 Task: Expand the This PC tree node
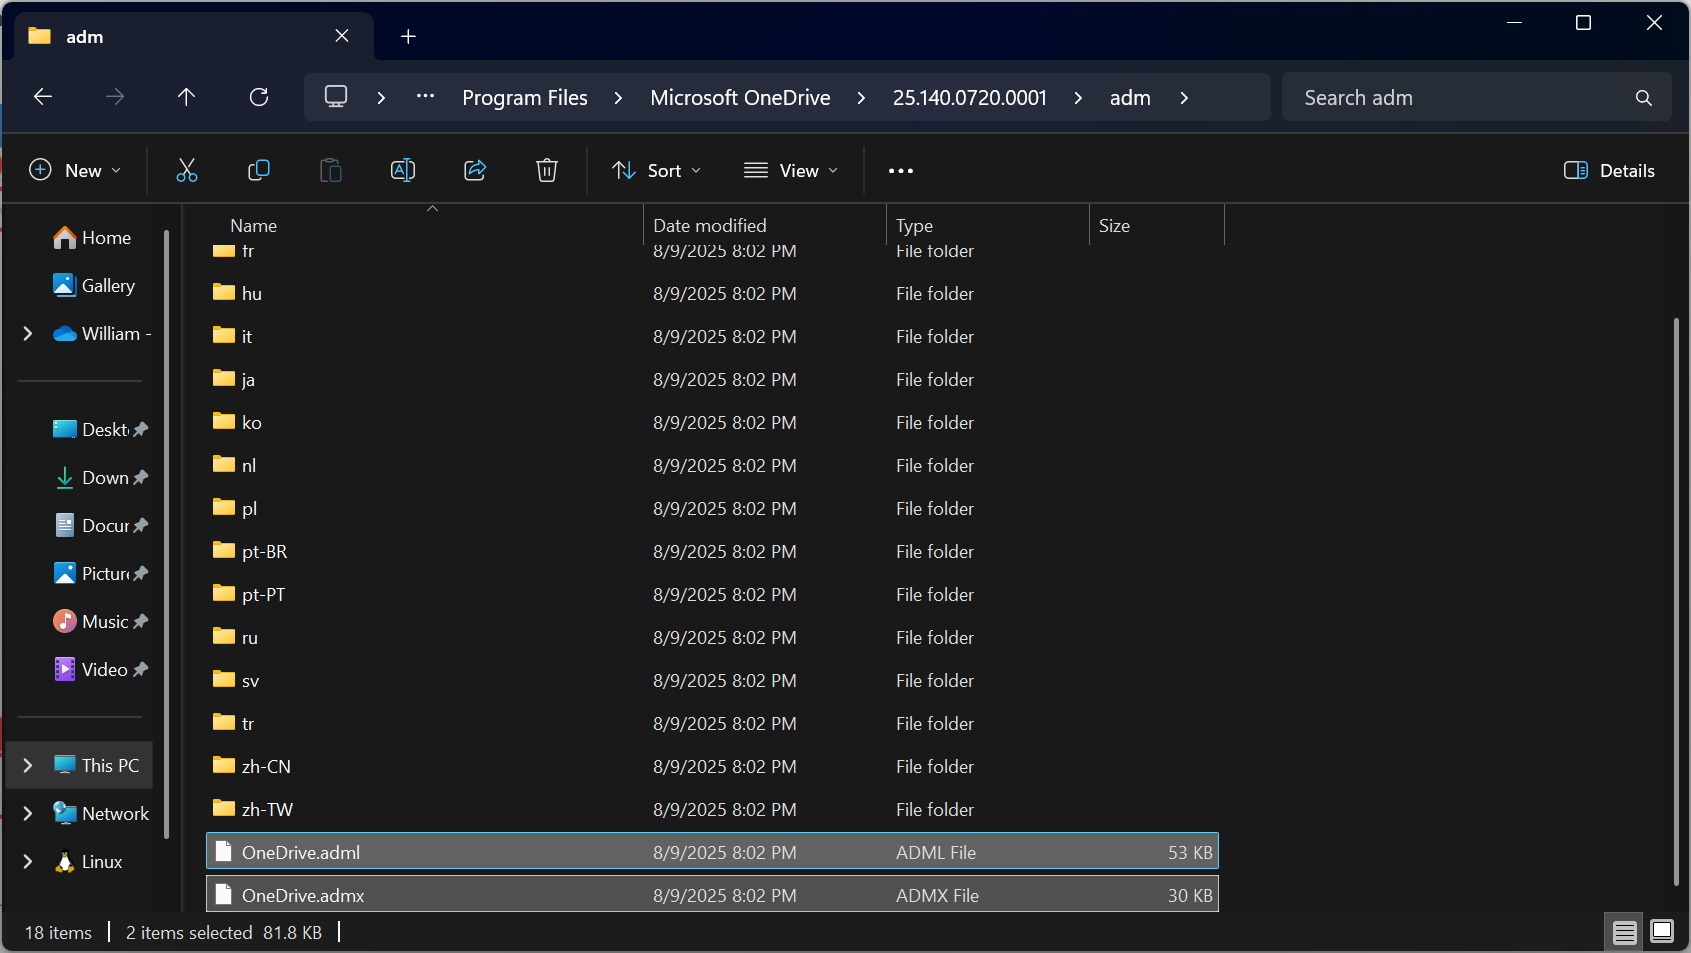[x=28, y=765]
